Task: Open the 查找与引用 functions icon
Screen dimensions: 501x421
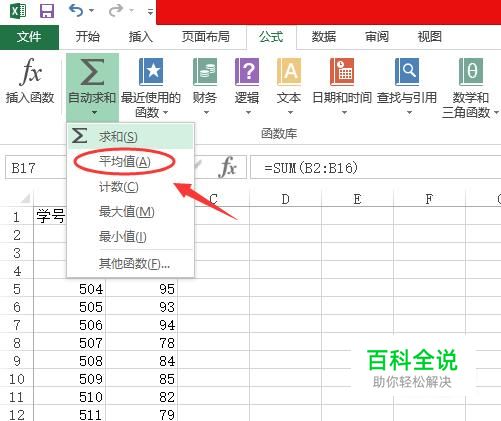Action: click(x=407, y=71)
